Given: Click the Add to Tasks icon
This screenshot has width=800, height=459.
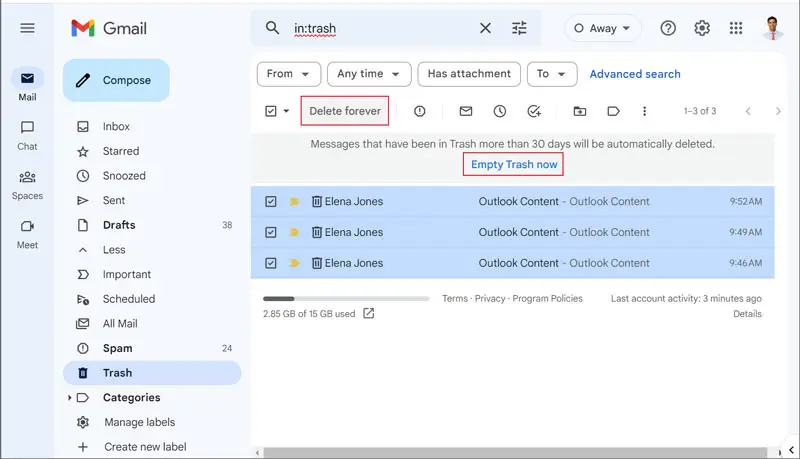Looking at the screenshot, I should (x=534, y=111).
